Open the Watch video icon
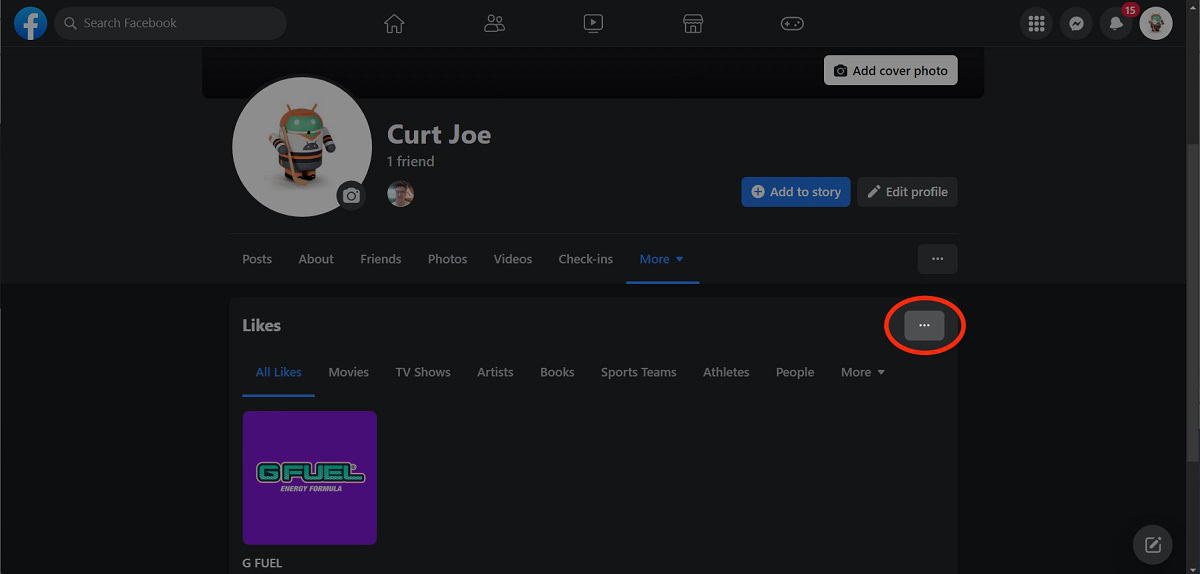 593,23
